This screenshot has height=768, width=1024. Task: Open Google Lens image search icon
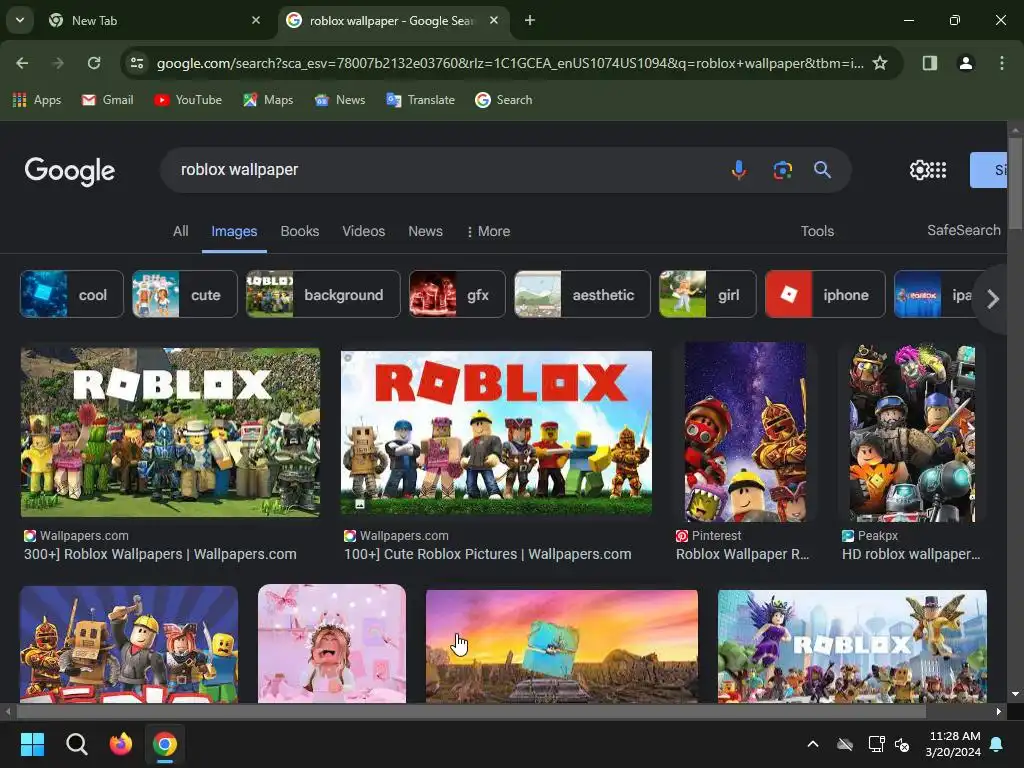(782, 170)
